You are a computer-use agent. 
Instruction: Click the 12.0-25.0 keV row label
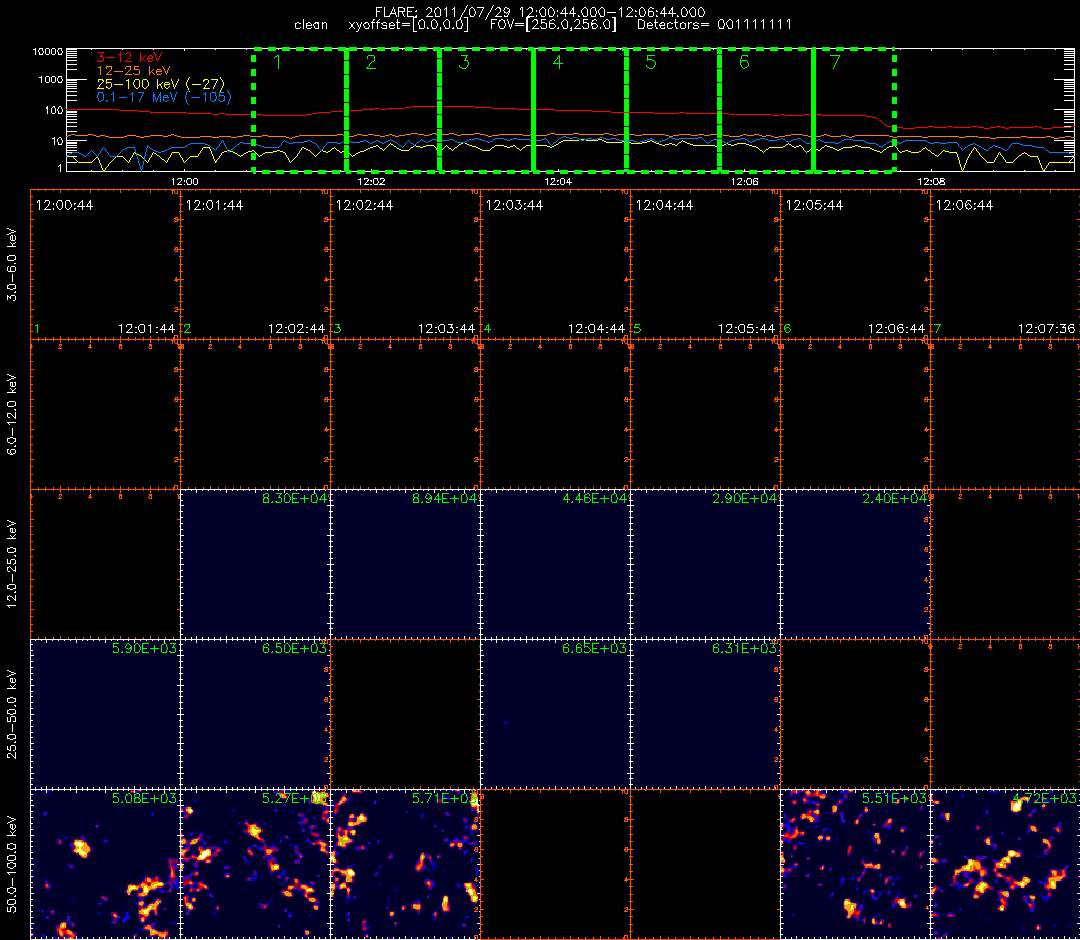pyautogui.click(x=12, y=564)
